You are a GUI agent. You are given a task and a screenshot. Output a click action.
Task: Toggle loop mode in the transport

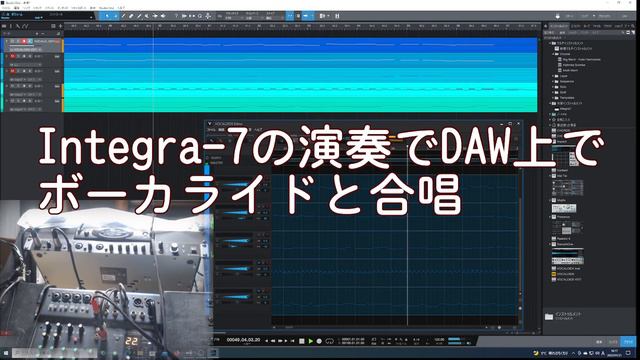coord(329,341)
